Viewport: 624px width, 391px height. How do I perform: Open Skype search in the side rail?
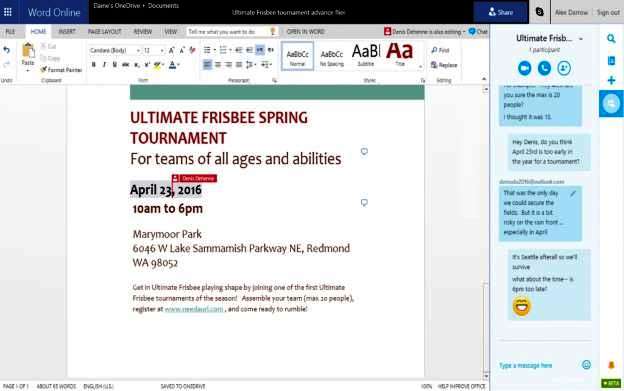click(611, 39)
